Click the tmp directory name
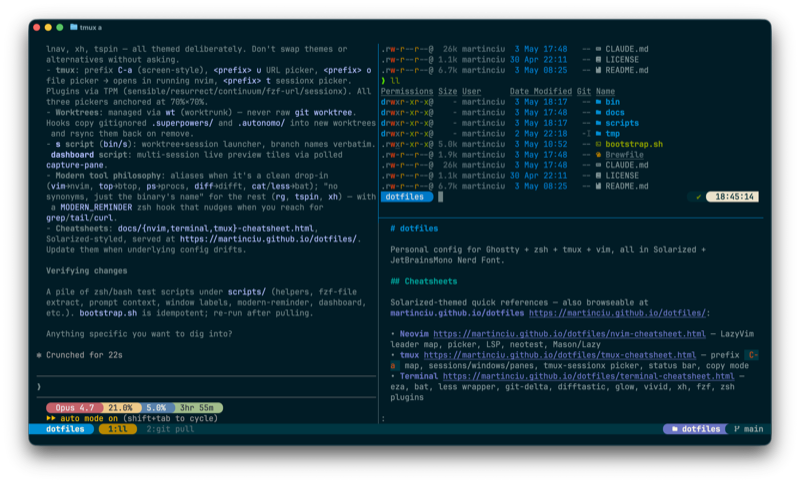 [612, 134]
